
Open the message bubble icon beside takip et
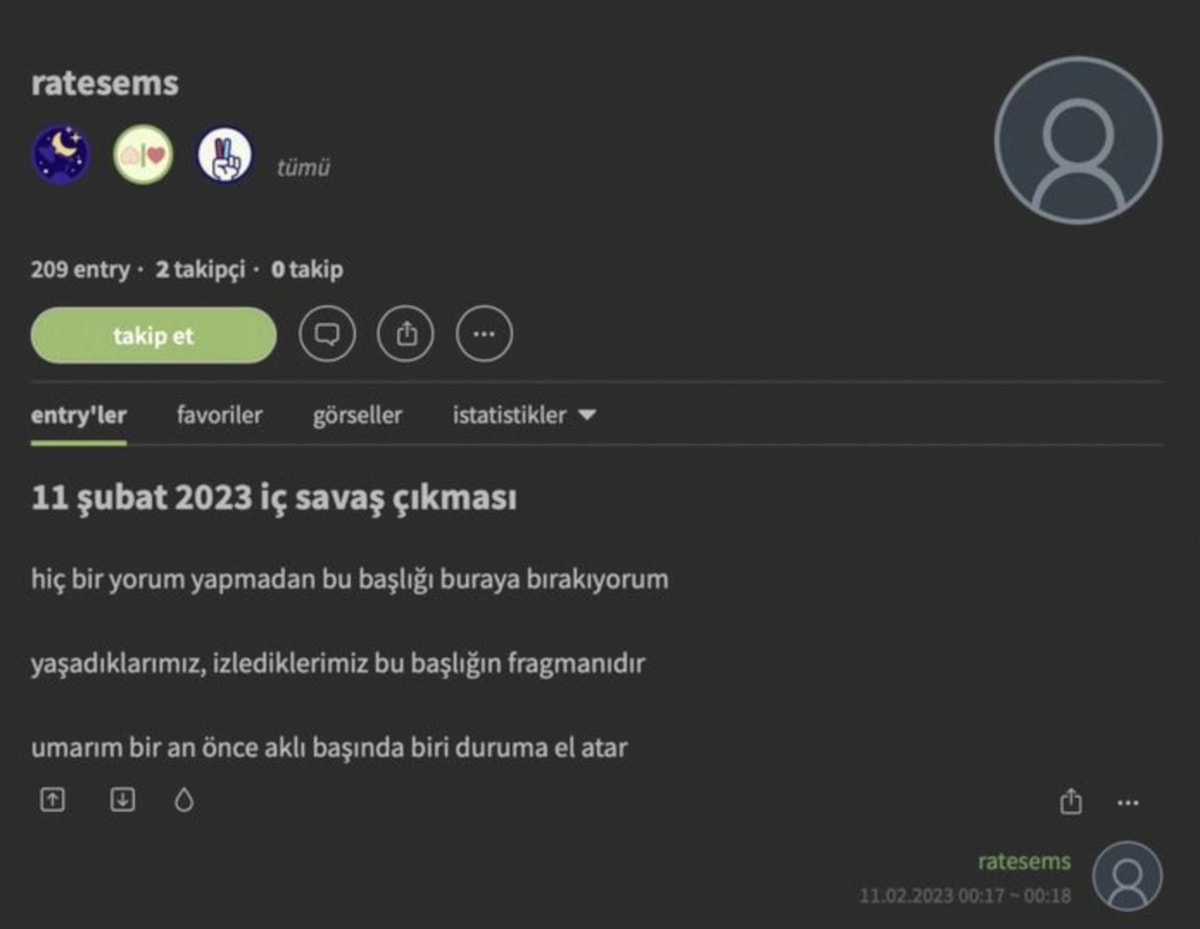click(327, 335)
